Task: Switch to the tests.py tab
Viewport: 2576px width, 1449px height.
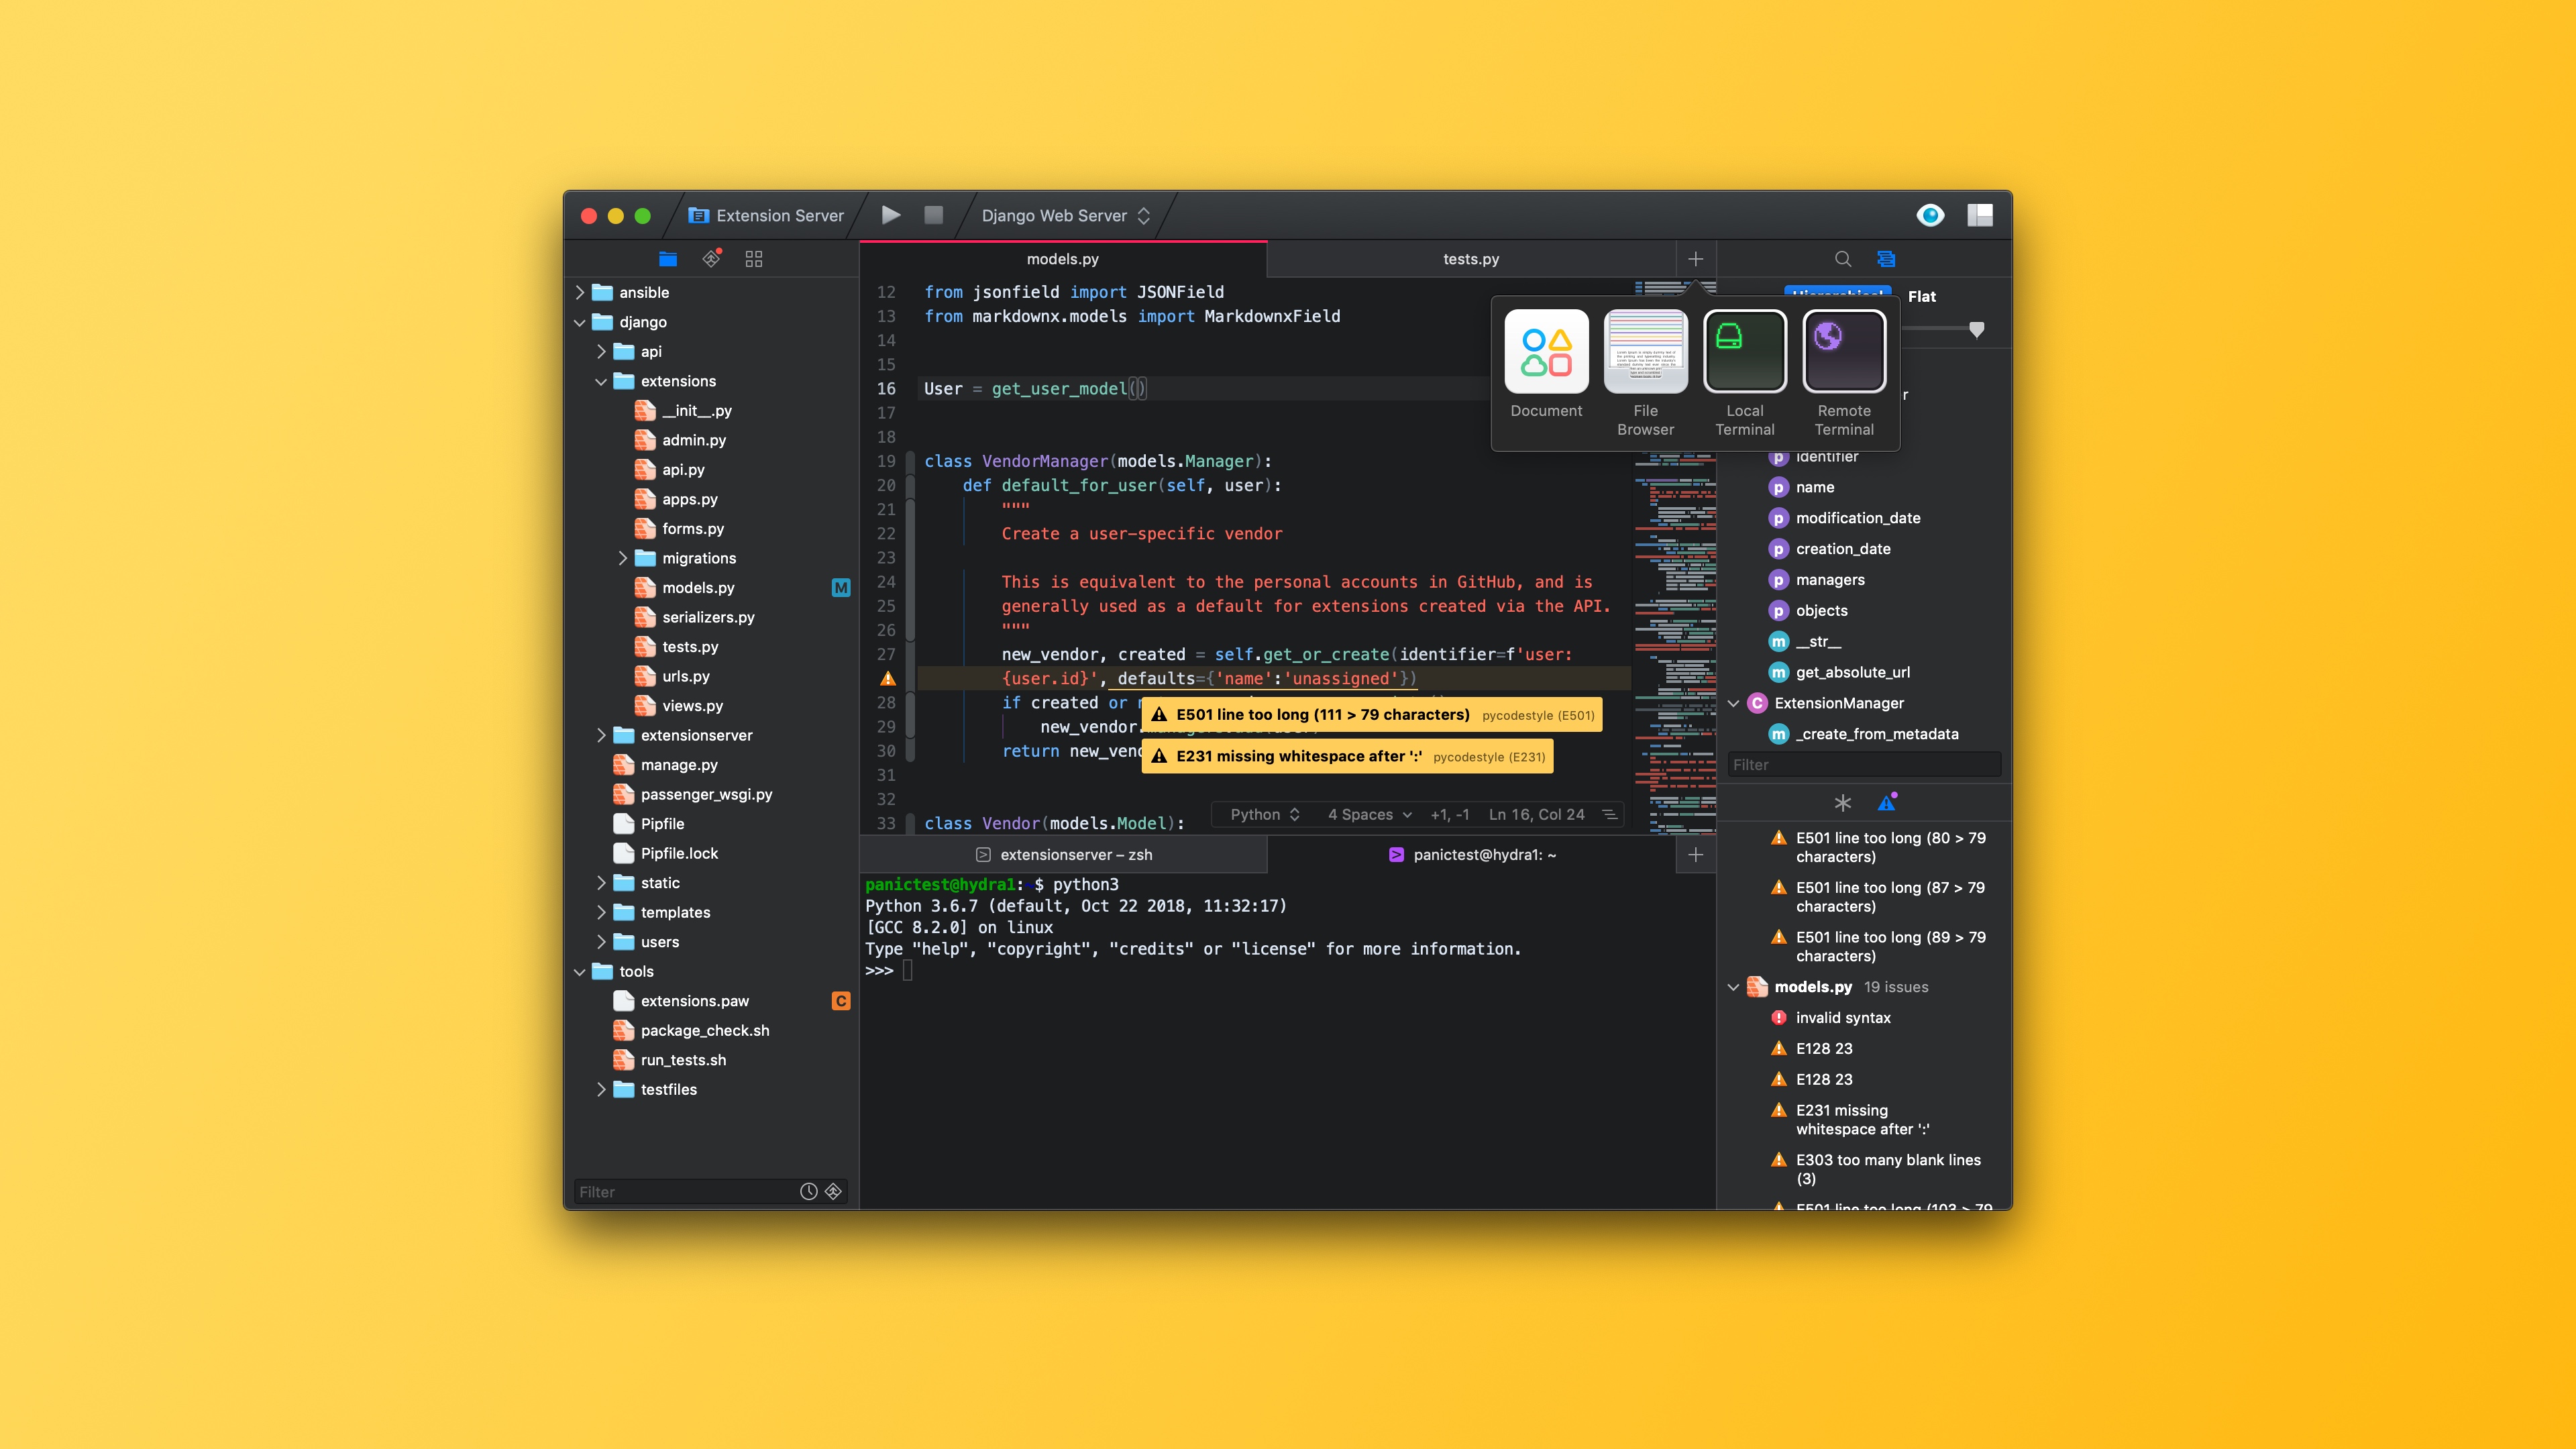Action: point(1470,259)
